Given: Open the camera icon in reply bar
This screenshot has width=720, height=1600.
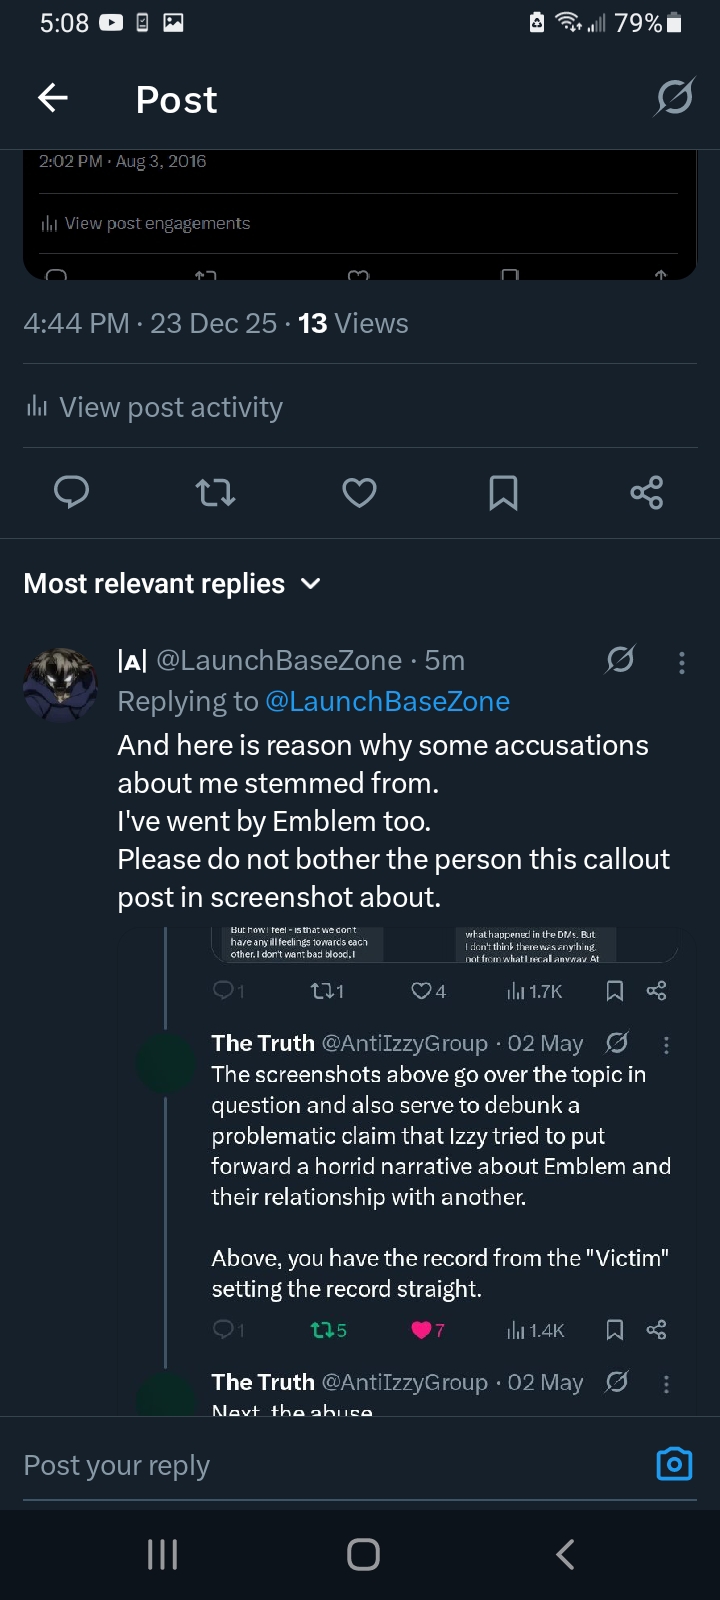Looking at the screenshot, I should point(674,1464).
